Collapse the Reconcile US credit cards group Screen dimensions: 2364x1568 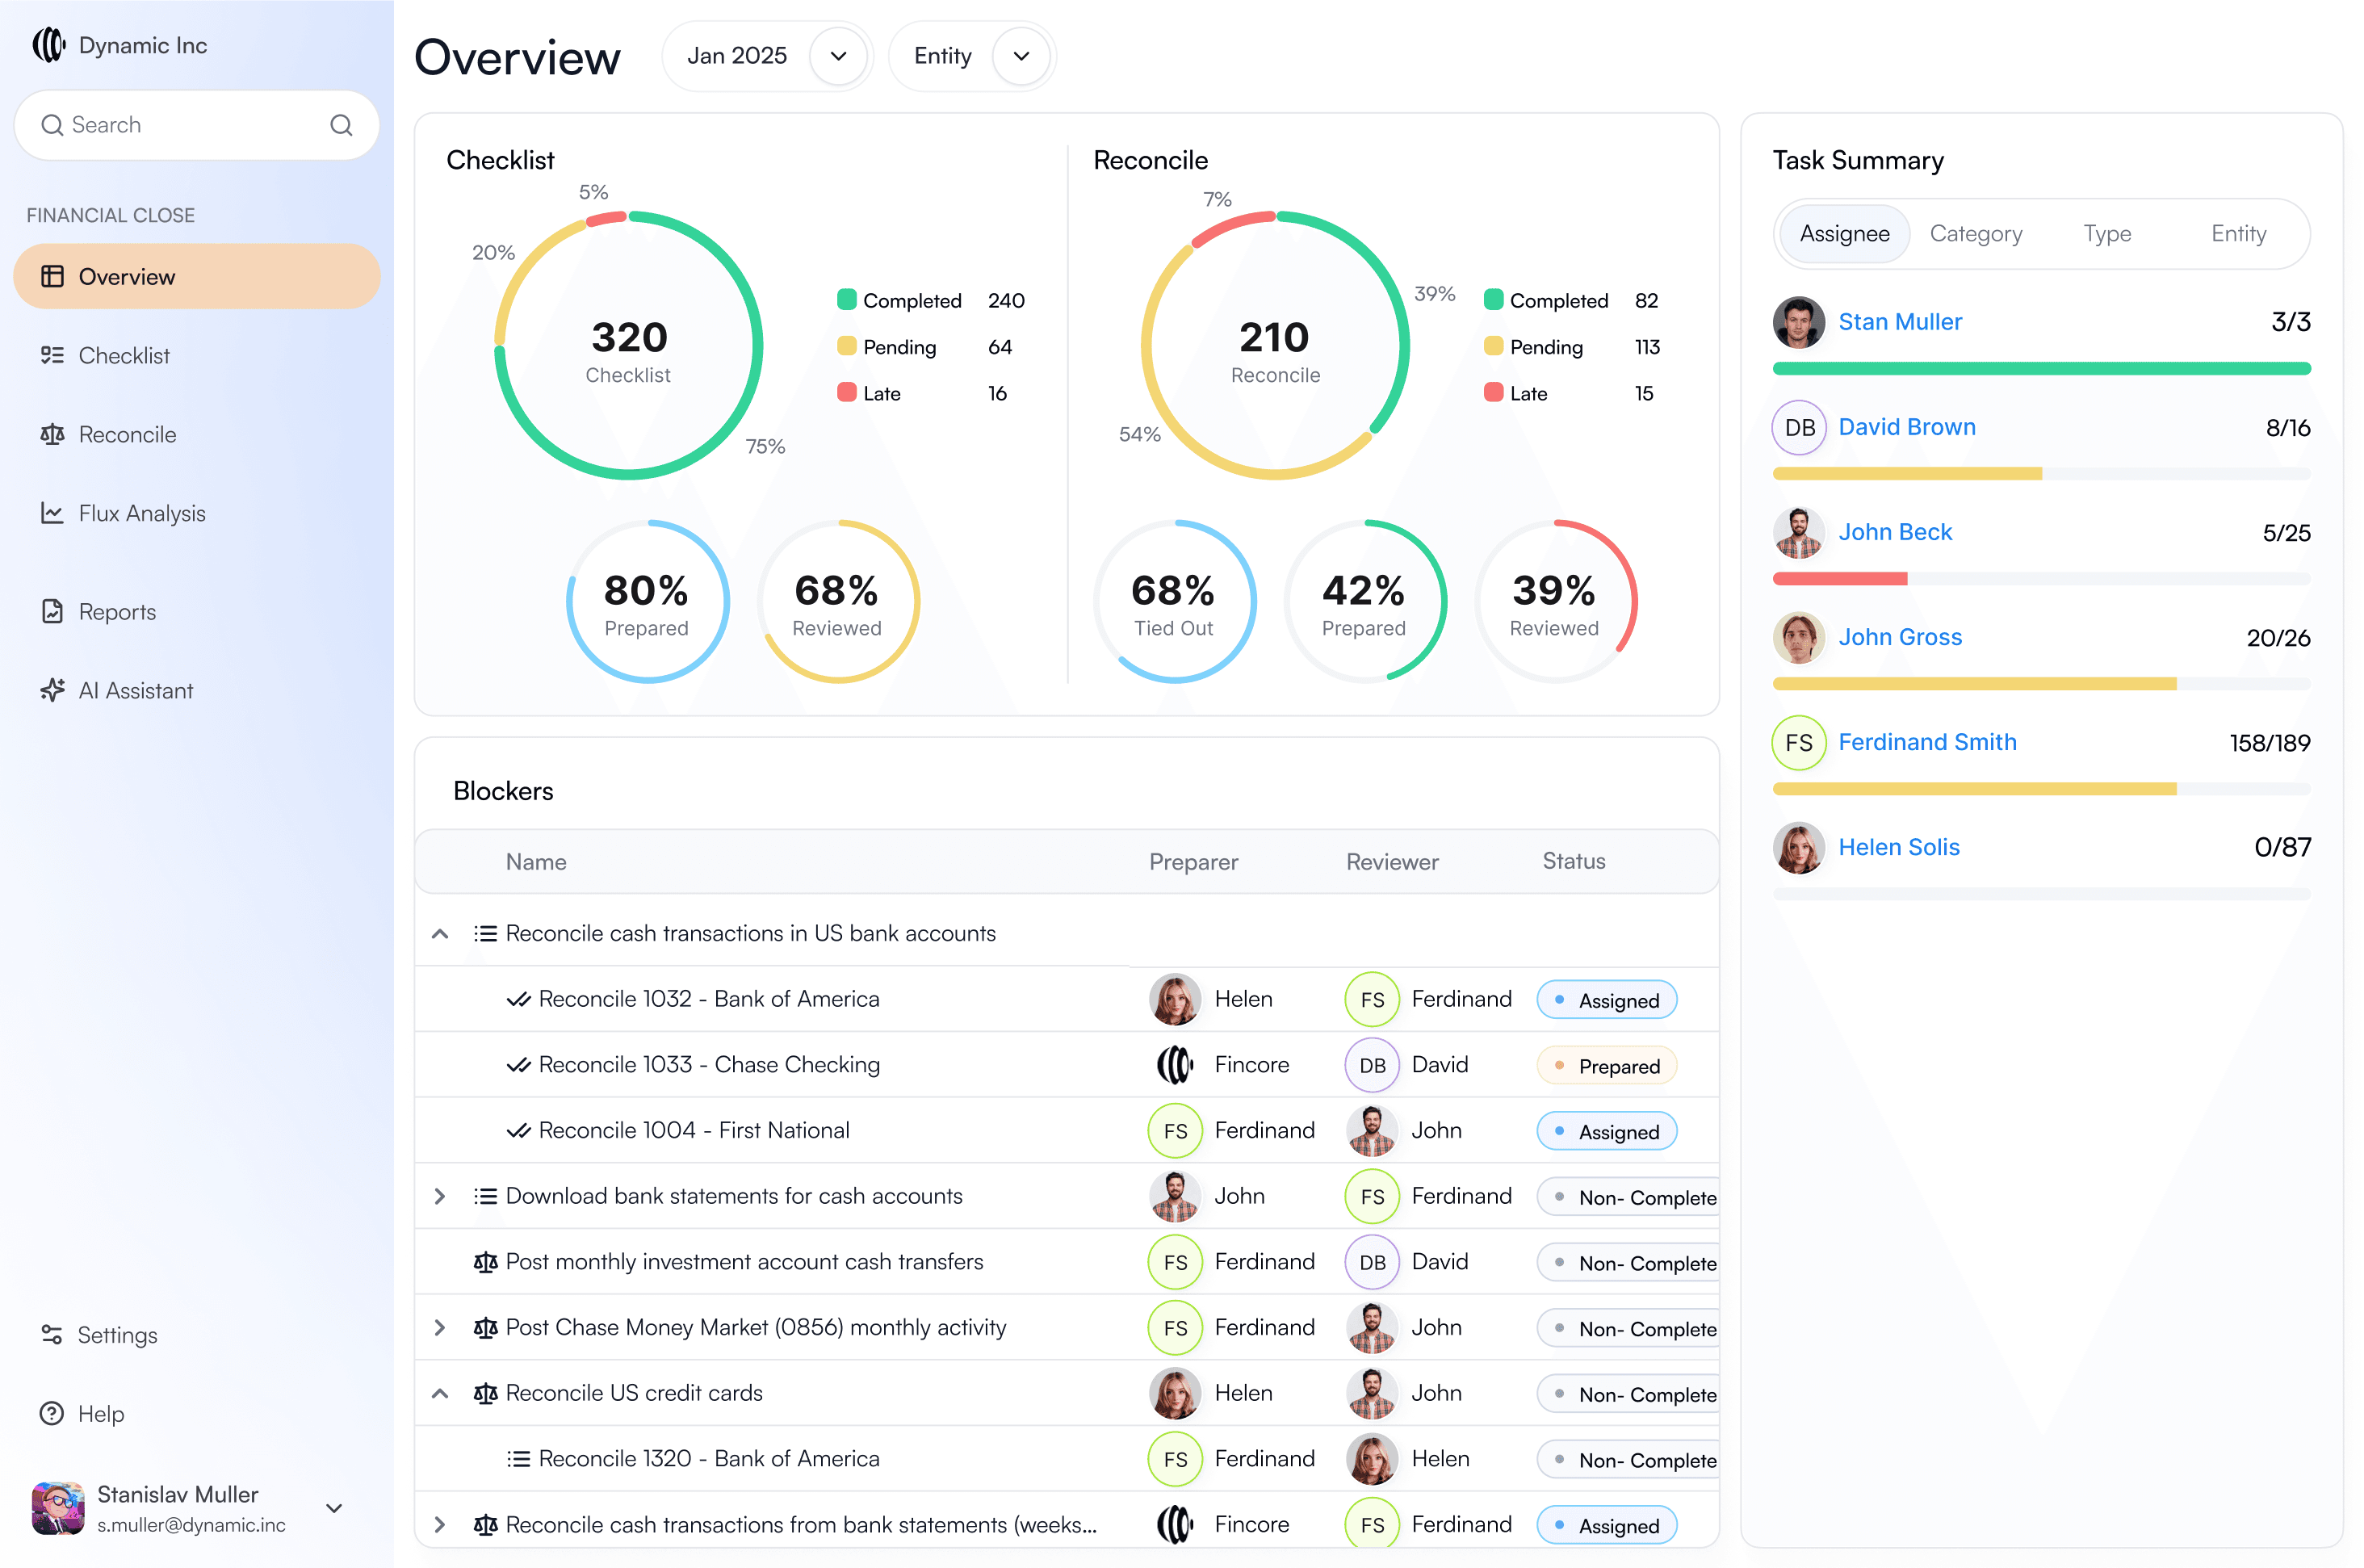[439, 1393]
